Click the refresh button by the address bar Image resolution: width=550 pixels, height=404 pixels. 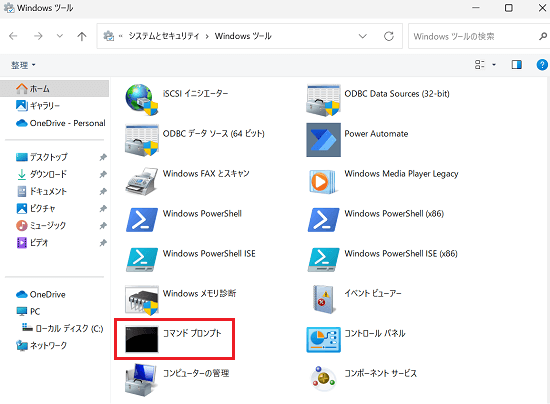[x=389, y=36]
